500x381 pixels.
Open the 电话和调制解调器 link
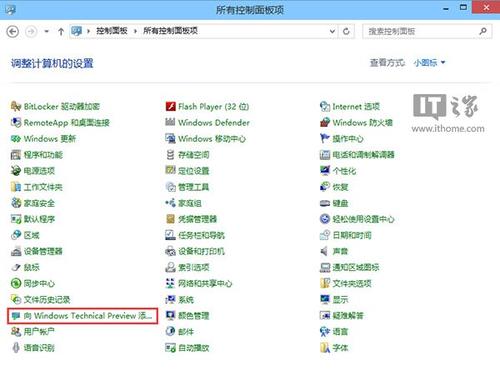[x=363, y=155]
